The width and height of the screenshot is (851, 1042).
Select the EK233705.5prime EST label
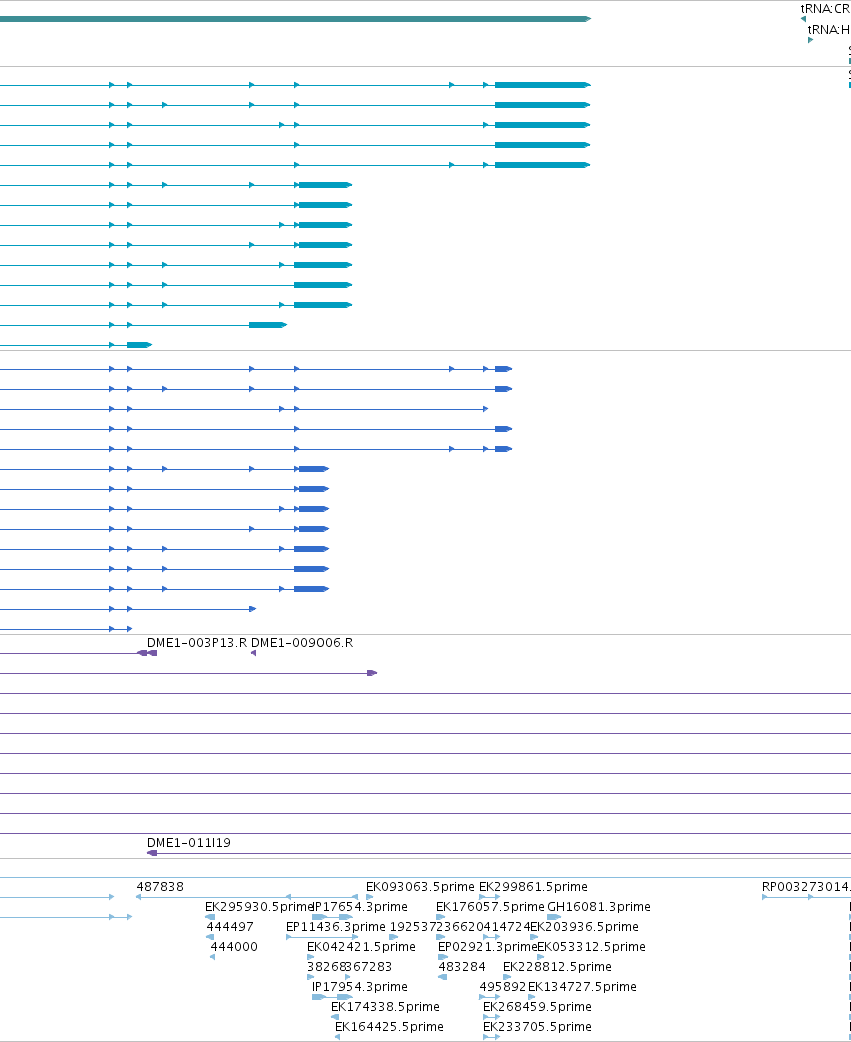[537, 1026]
